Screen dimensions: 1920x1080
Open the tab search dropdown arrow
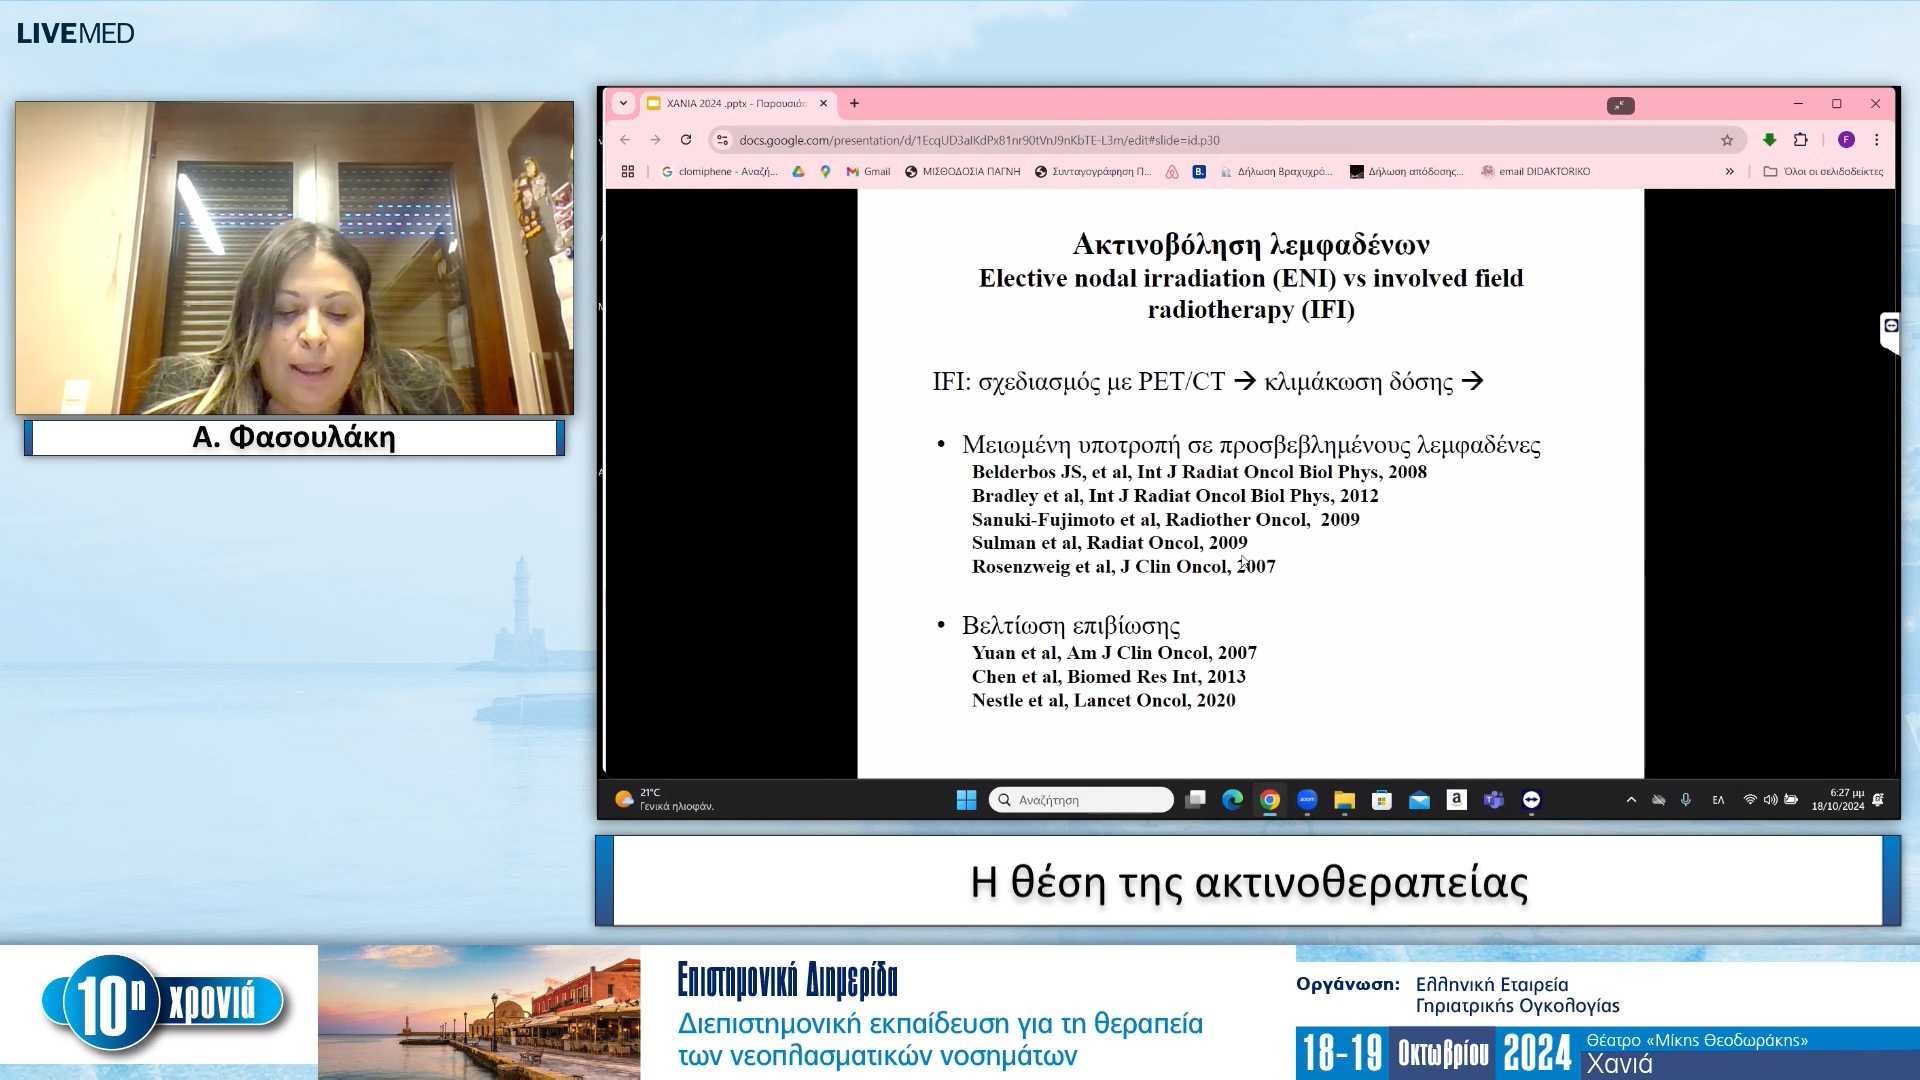coord(623,104)
